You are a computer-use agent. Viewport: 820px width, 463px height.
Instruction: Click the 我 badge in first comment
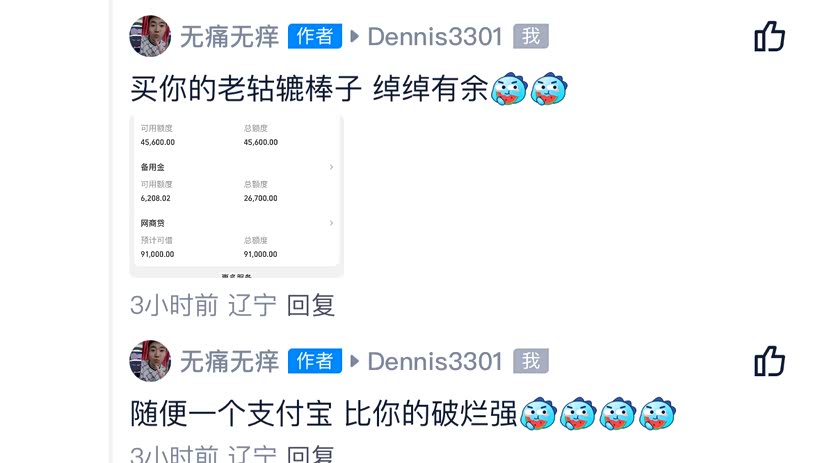coord(531,36)
